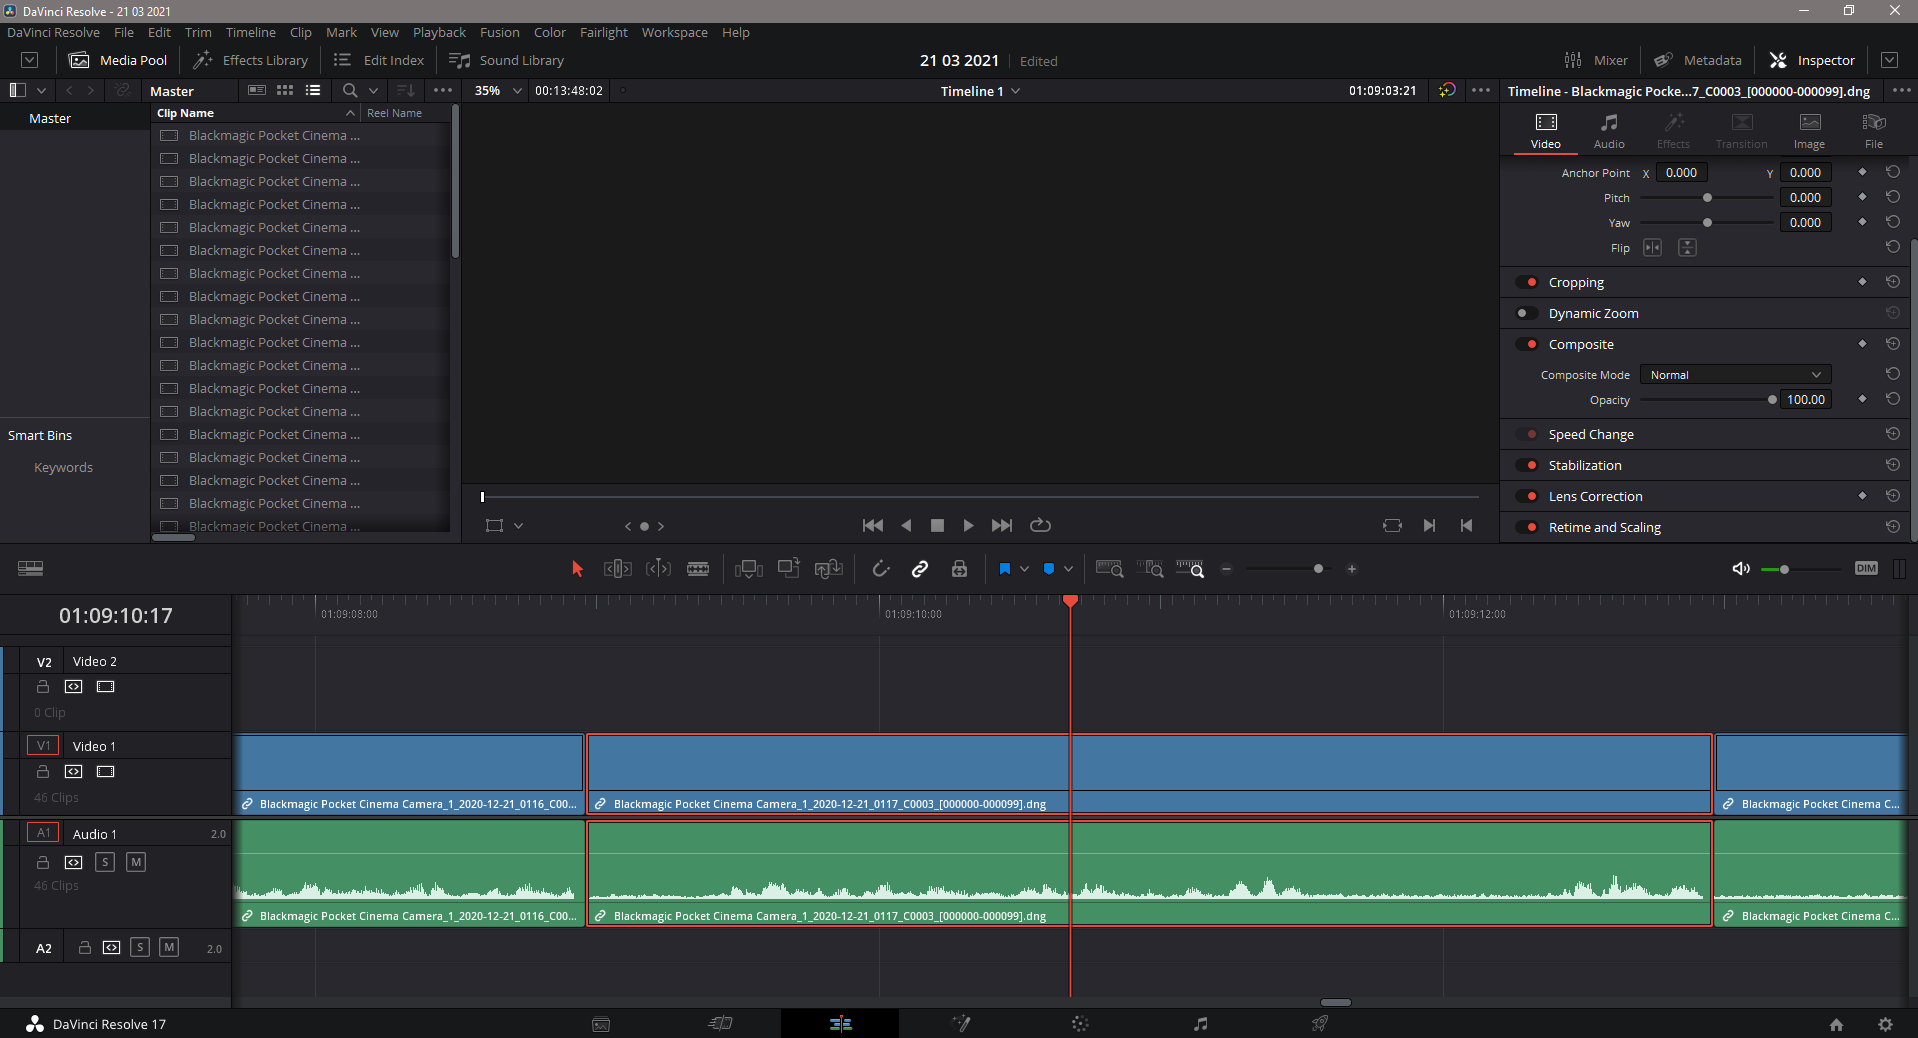Click the Custom Zoom icon

pyautogui.click(x=1190, y=569)
